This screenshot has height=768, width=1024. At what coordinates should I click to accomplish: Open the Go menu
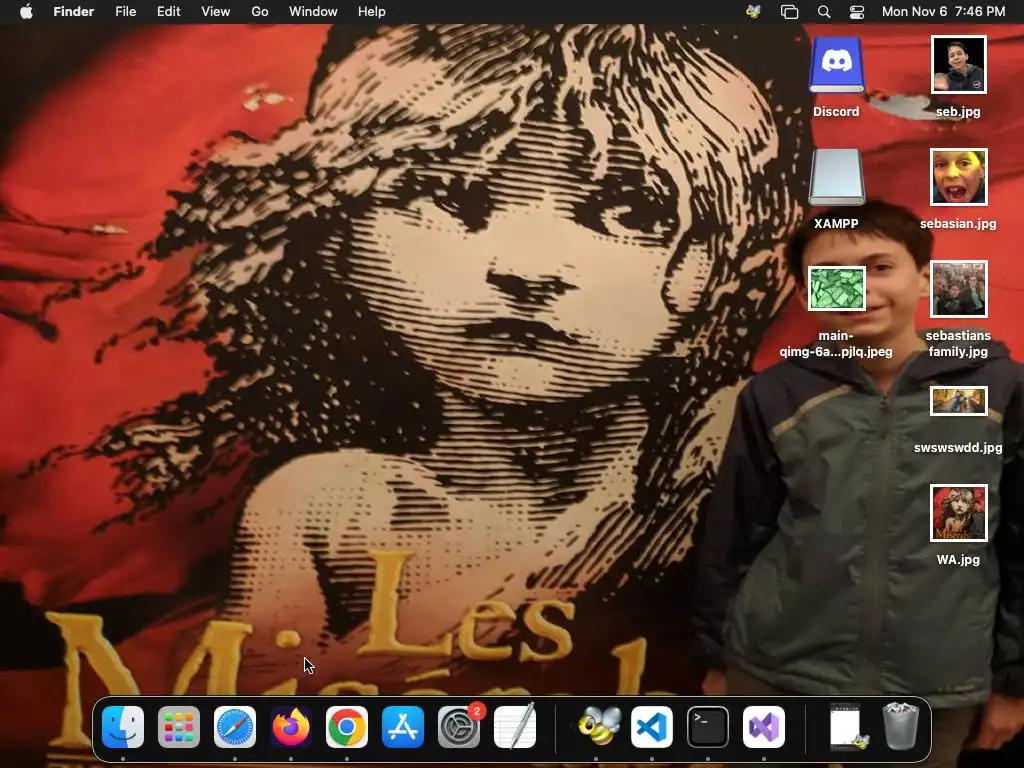pyautogui.click(x=260, y=12)
